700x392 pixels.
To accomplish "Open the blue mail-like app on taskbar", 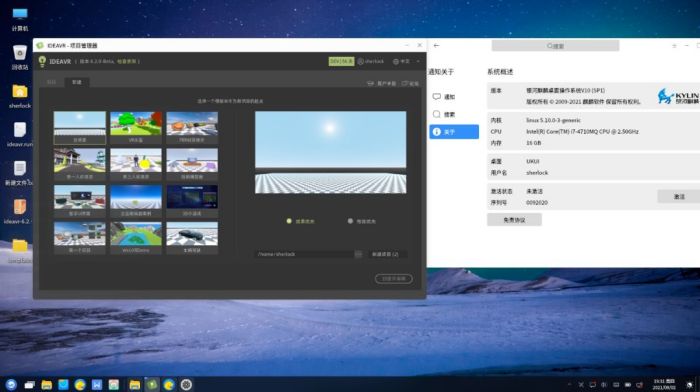I will [63, 384].
